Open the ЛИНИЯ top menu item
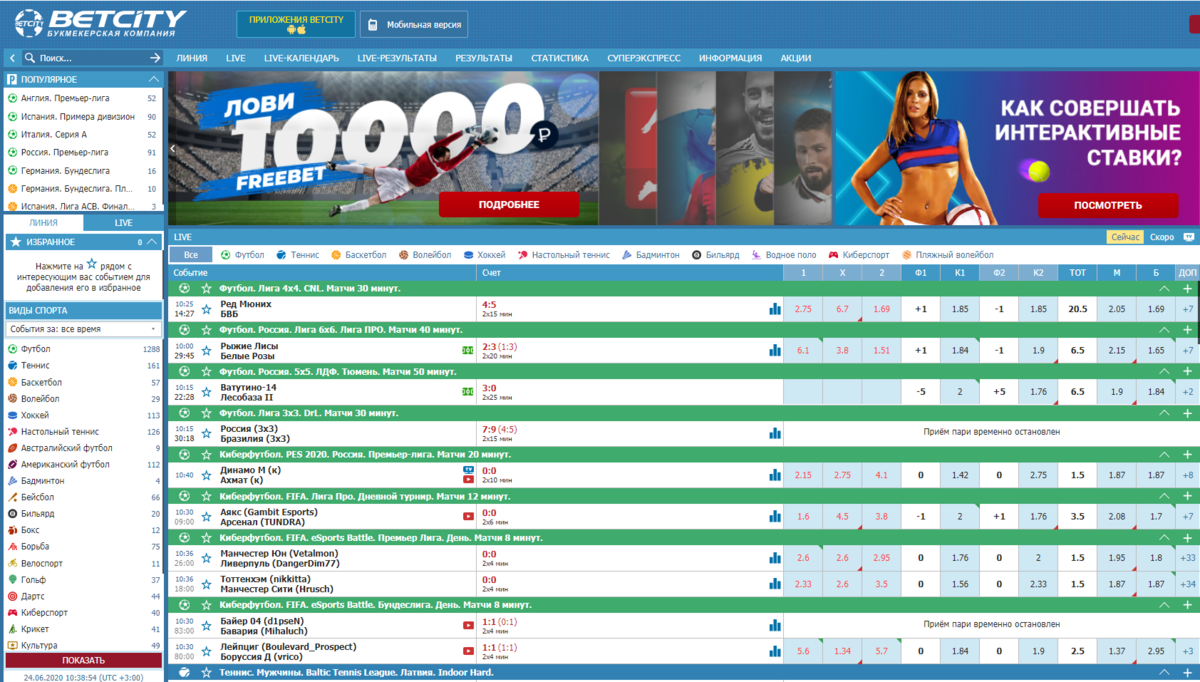The image size is (1200, 682). (192, 58)
